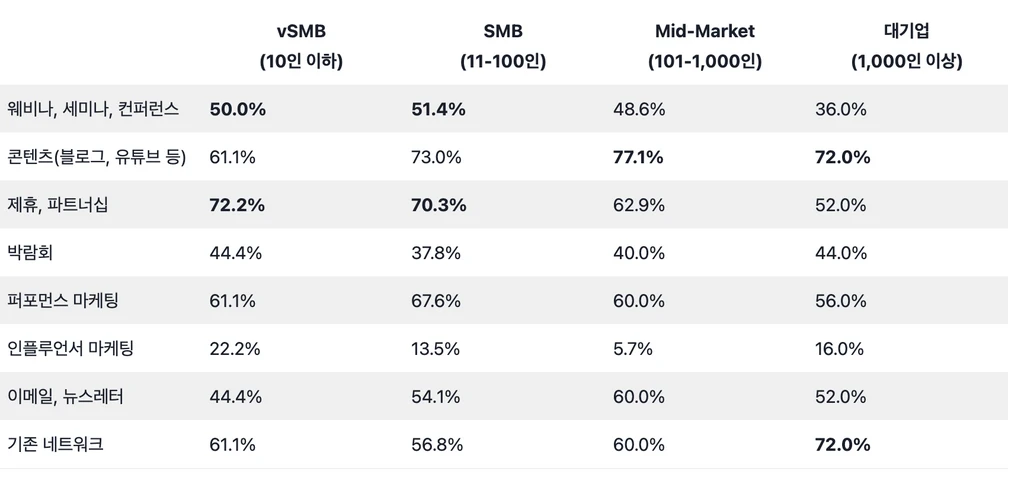Select the SMB (11-100인) column header

click(x=503, y=46)
